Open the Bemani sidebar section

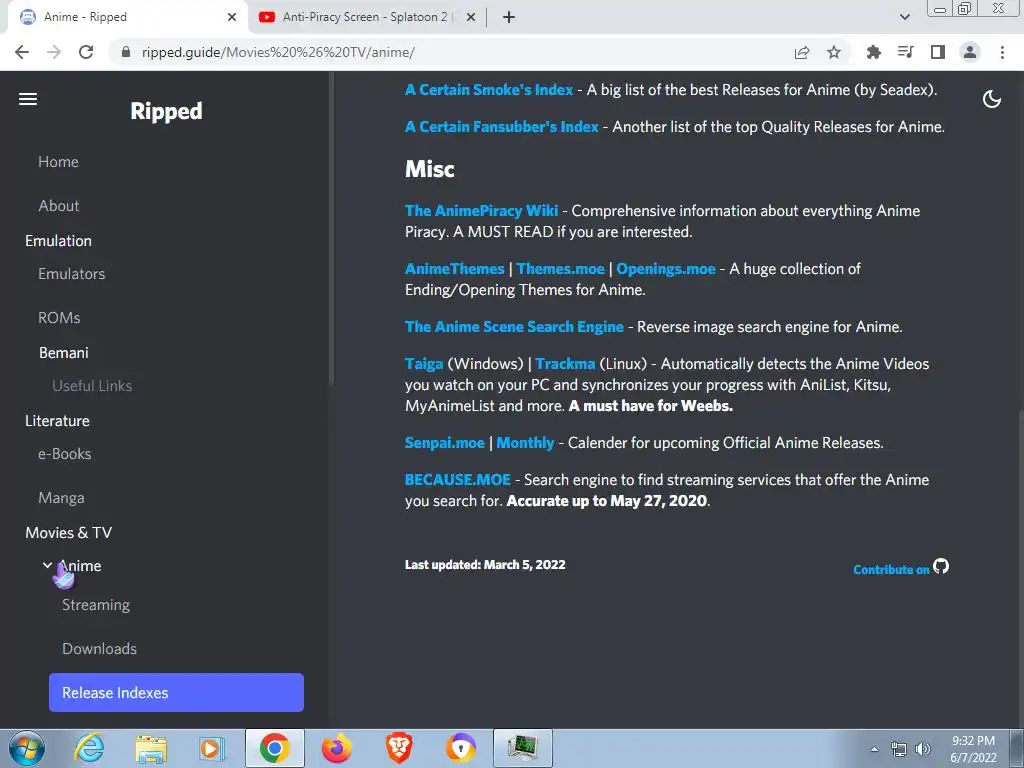[63, 353]
